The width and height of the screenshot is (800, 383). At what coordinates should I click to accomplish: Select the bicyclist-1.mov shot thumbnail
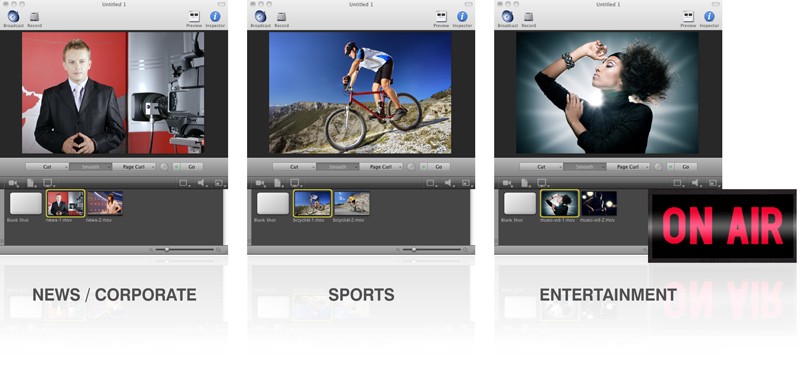point(312,203)
